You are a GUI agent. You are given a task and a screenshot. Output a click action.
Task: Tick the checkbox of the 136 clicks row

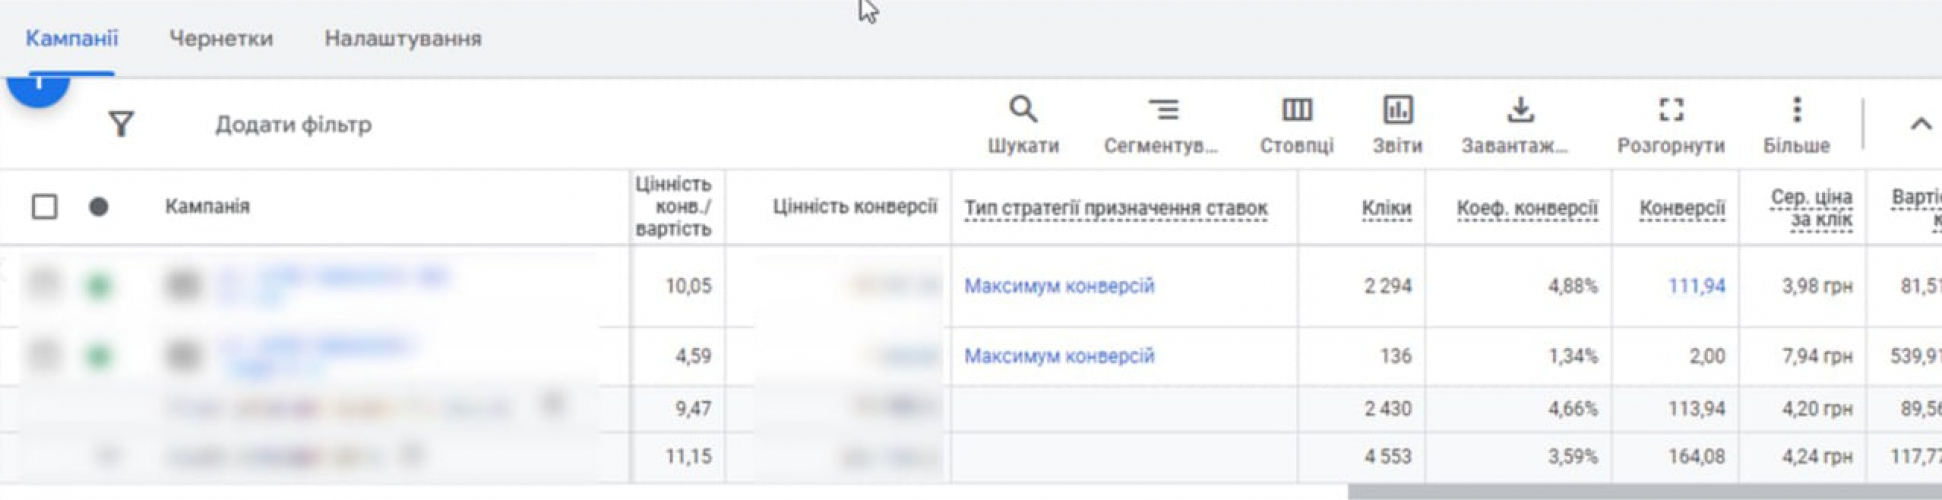[44, 355]
